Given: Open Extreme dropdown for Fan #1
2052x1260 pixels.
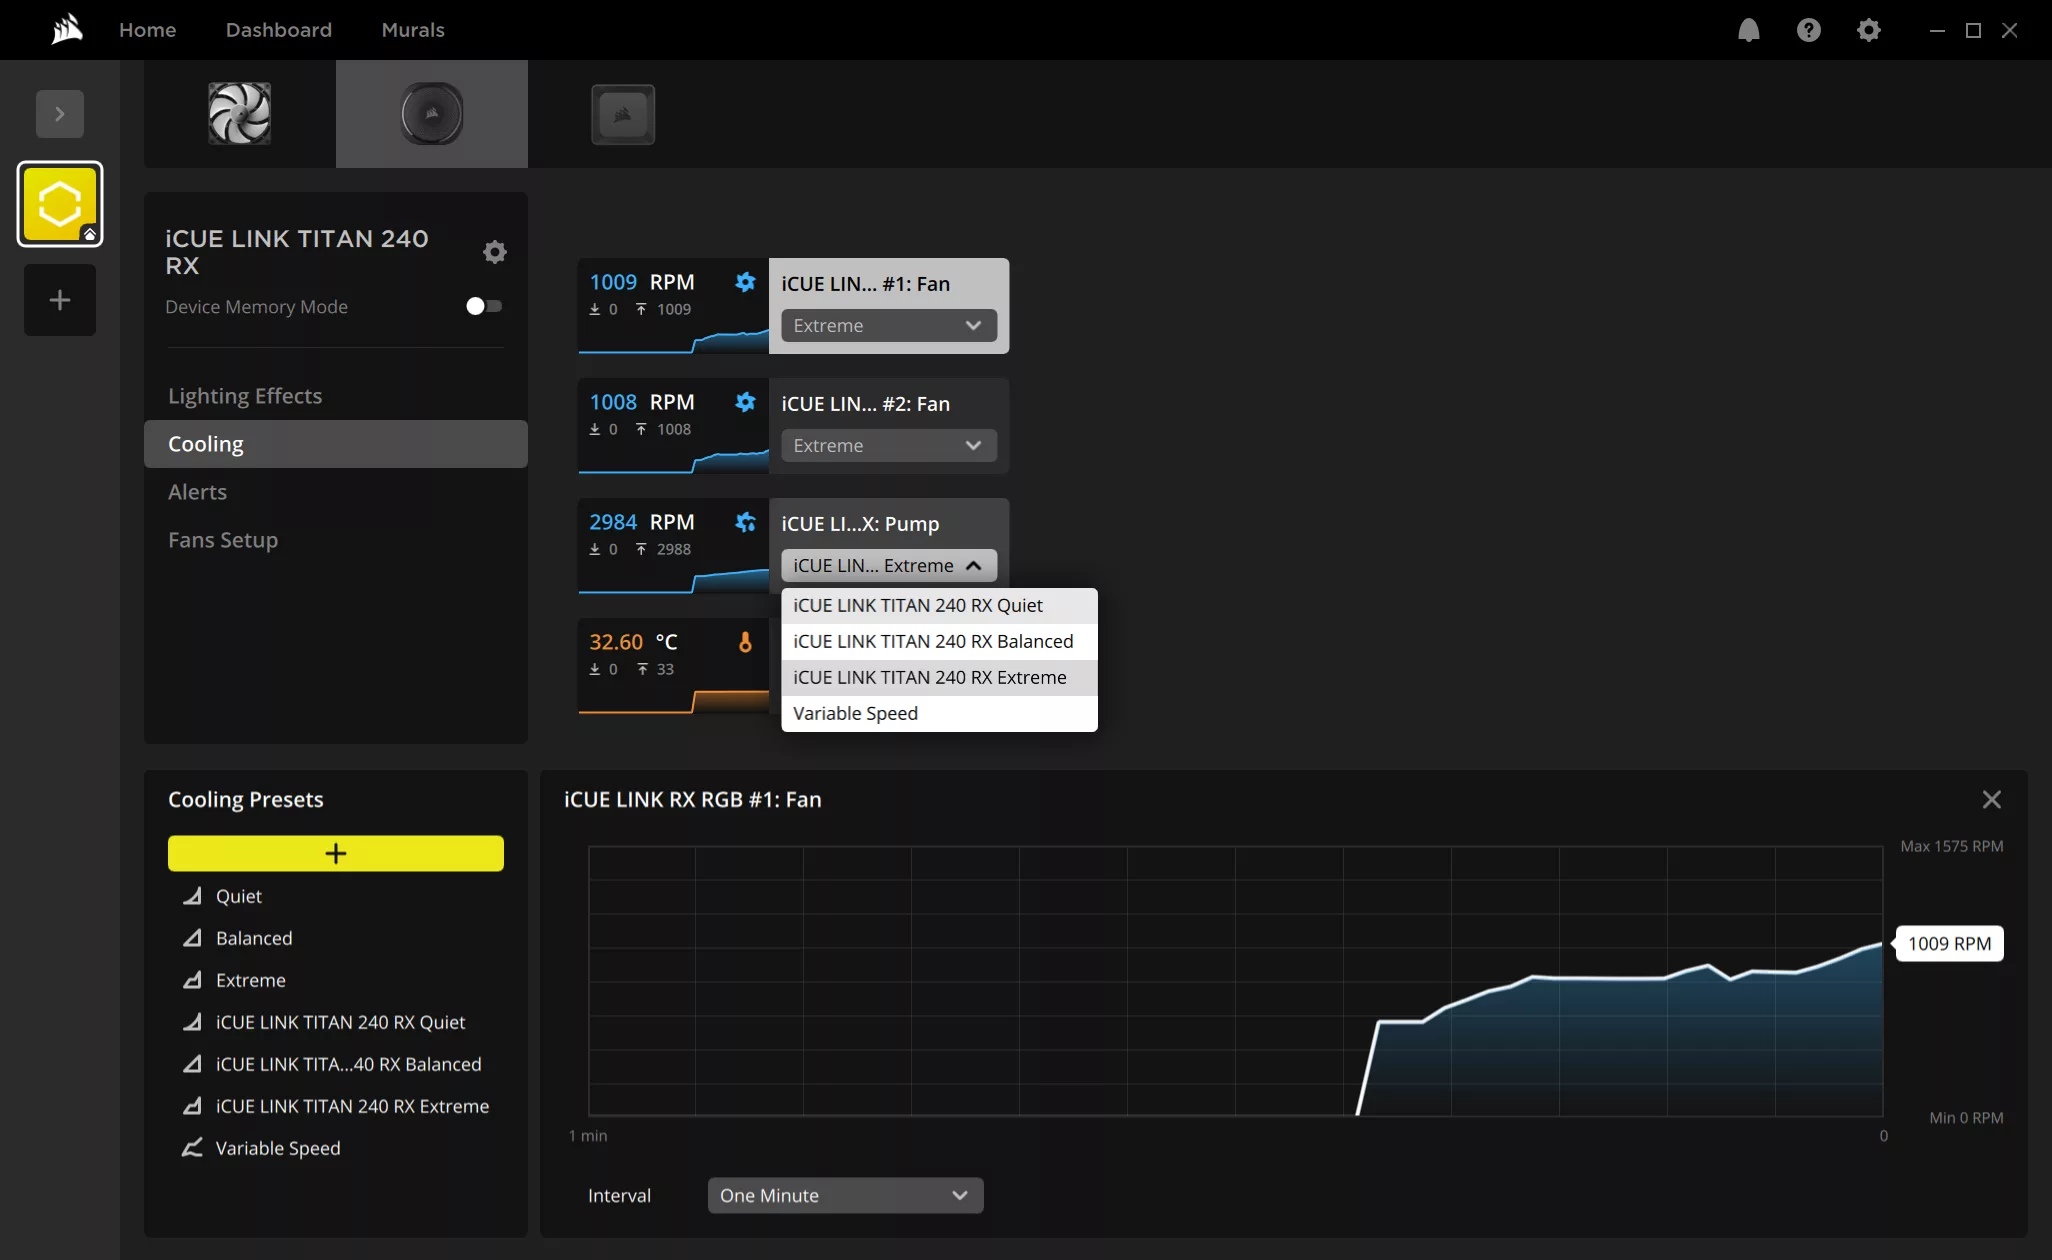Looking at the screenshot, I should tap(889, 326).
